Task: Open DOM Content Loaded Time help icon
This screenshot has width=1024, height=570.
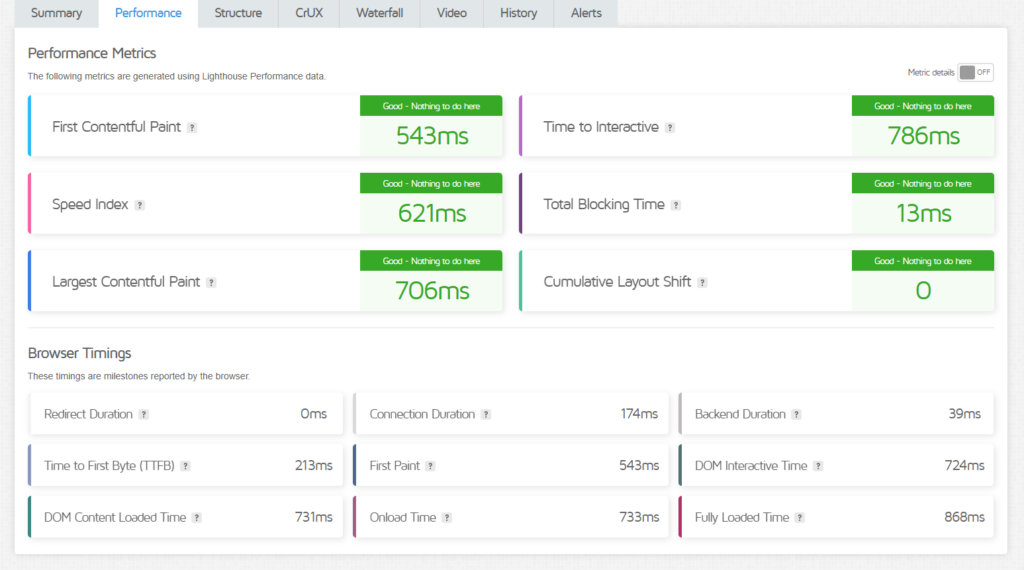Action: pyautogui.click(x=197, y=518)
